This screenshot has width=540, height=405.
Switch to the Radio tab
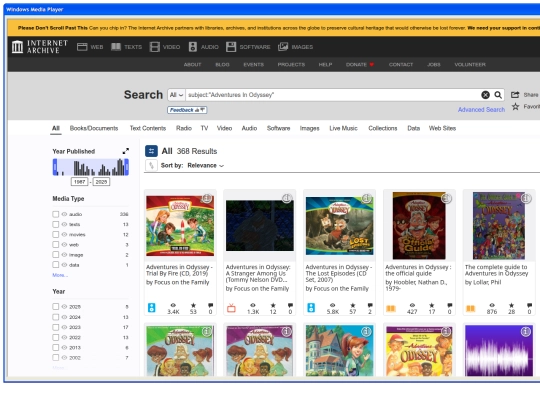tap(184, 128)
